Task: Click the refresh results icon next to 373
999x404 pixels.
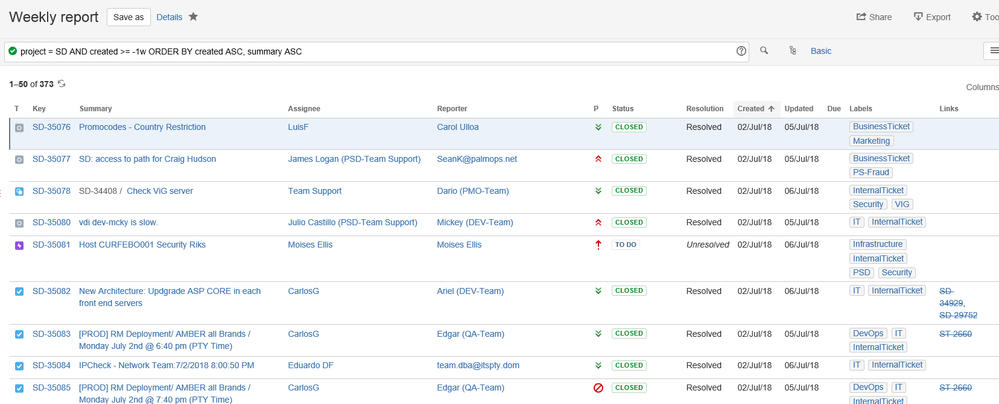Action: point(62,83)
